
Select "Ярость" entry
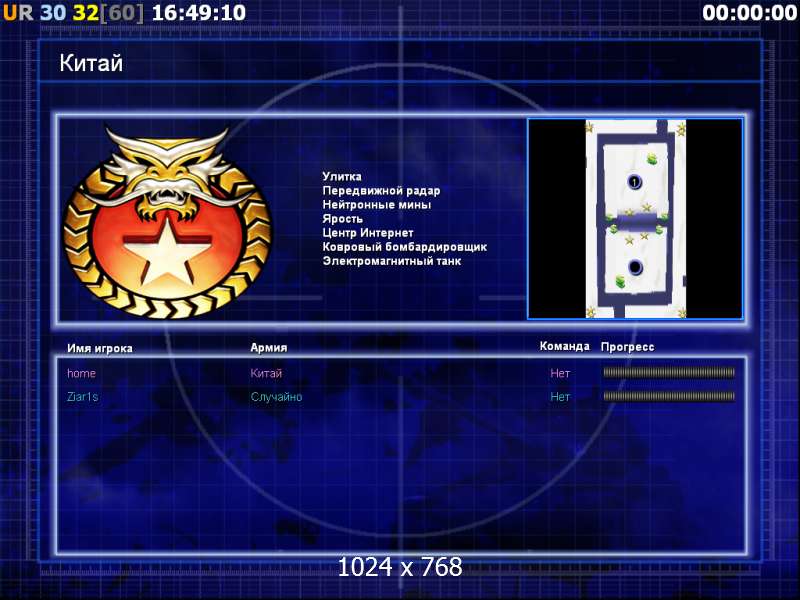pyautogui.click(x=342, y=219)
